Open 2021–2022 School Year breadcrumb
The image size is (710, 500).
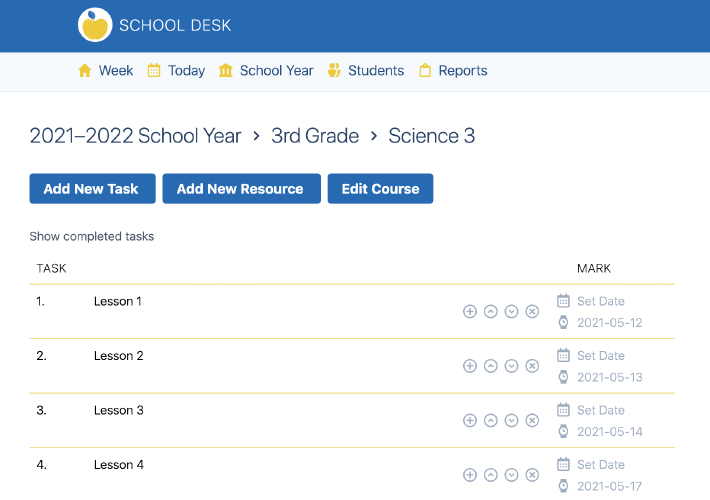point(135,136)
